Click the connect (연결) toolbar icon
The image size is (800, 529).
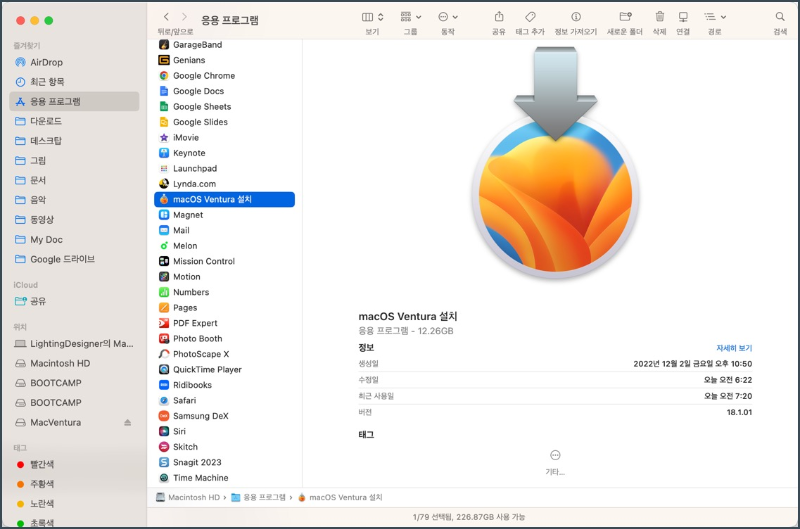tap(683, 17)
